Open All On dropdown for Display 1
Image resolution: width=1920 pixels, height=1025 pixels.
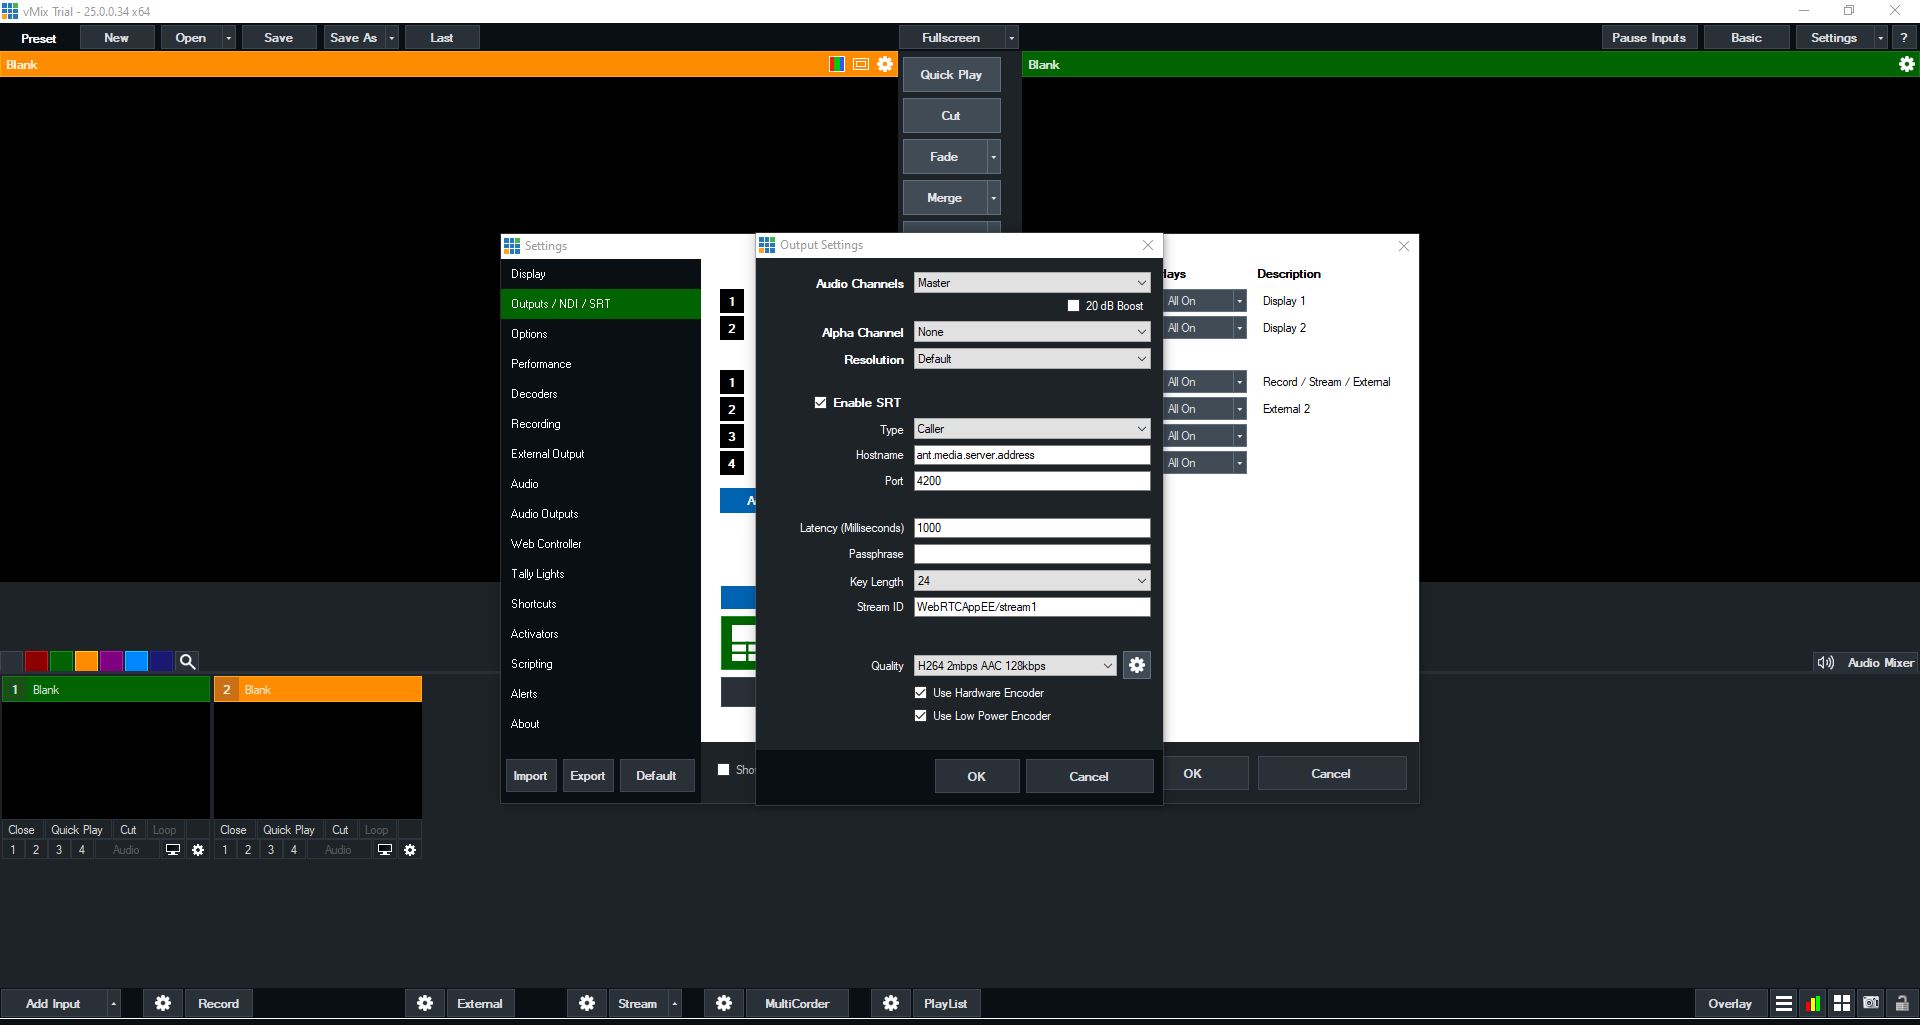(x=1205, y=301)
